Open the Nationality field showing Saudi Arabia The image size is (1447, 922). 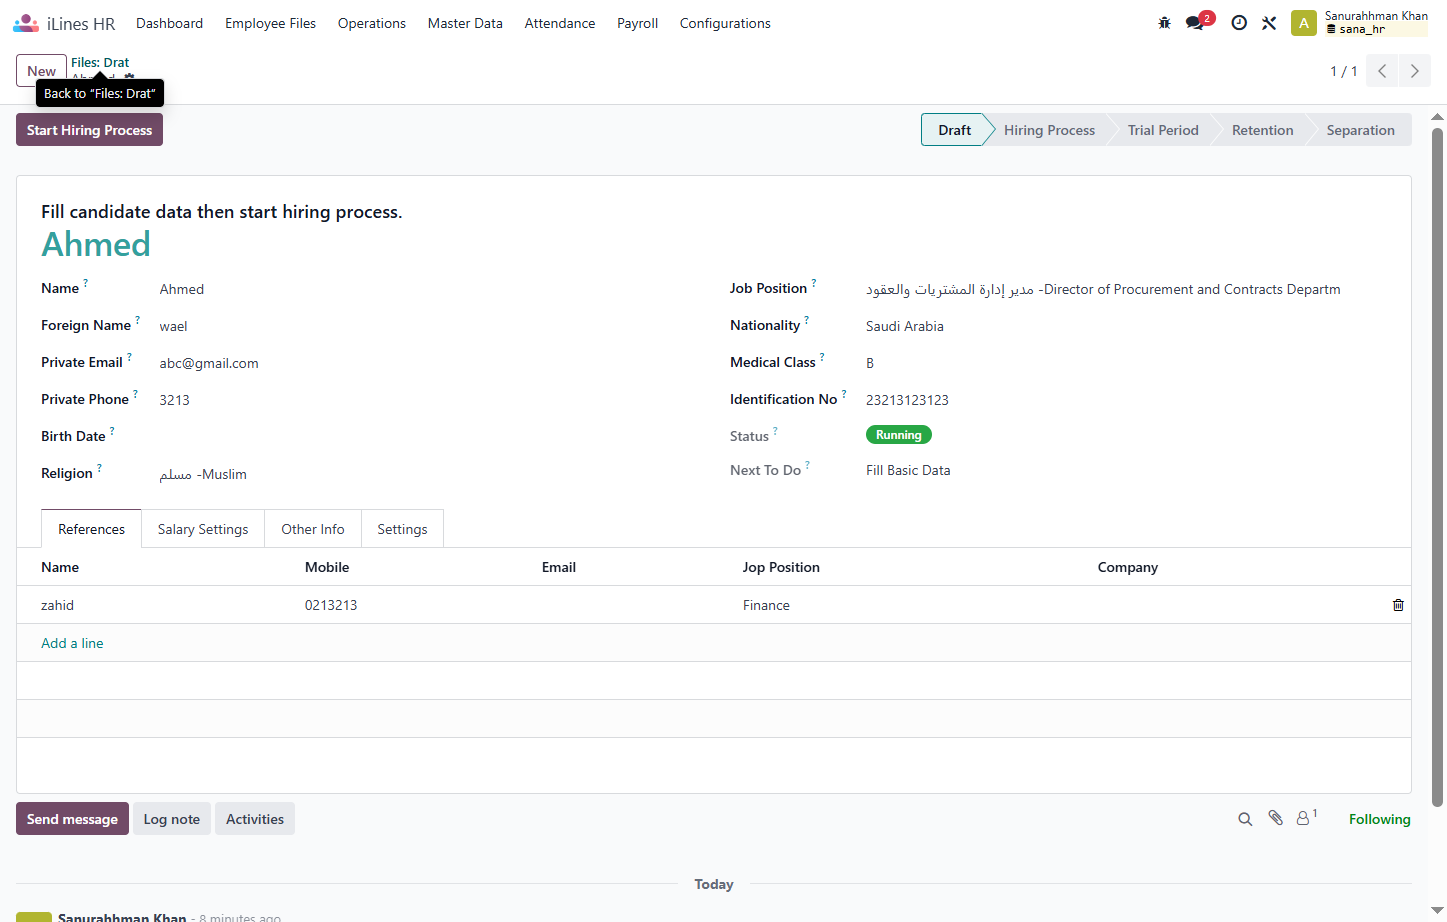tap(1126, 326)
